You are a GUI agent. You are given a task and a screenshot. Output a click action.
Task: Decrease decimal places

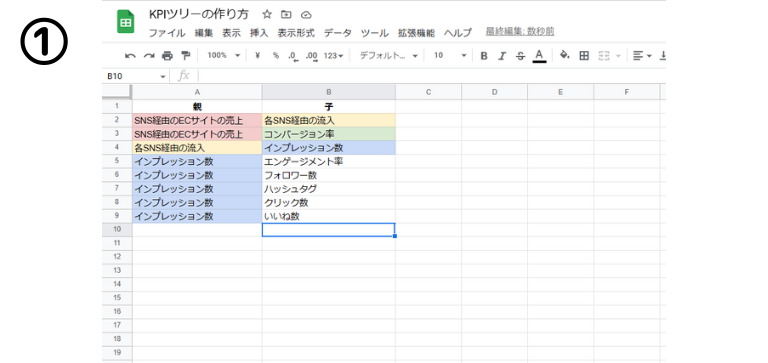point(293,56)
